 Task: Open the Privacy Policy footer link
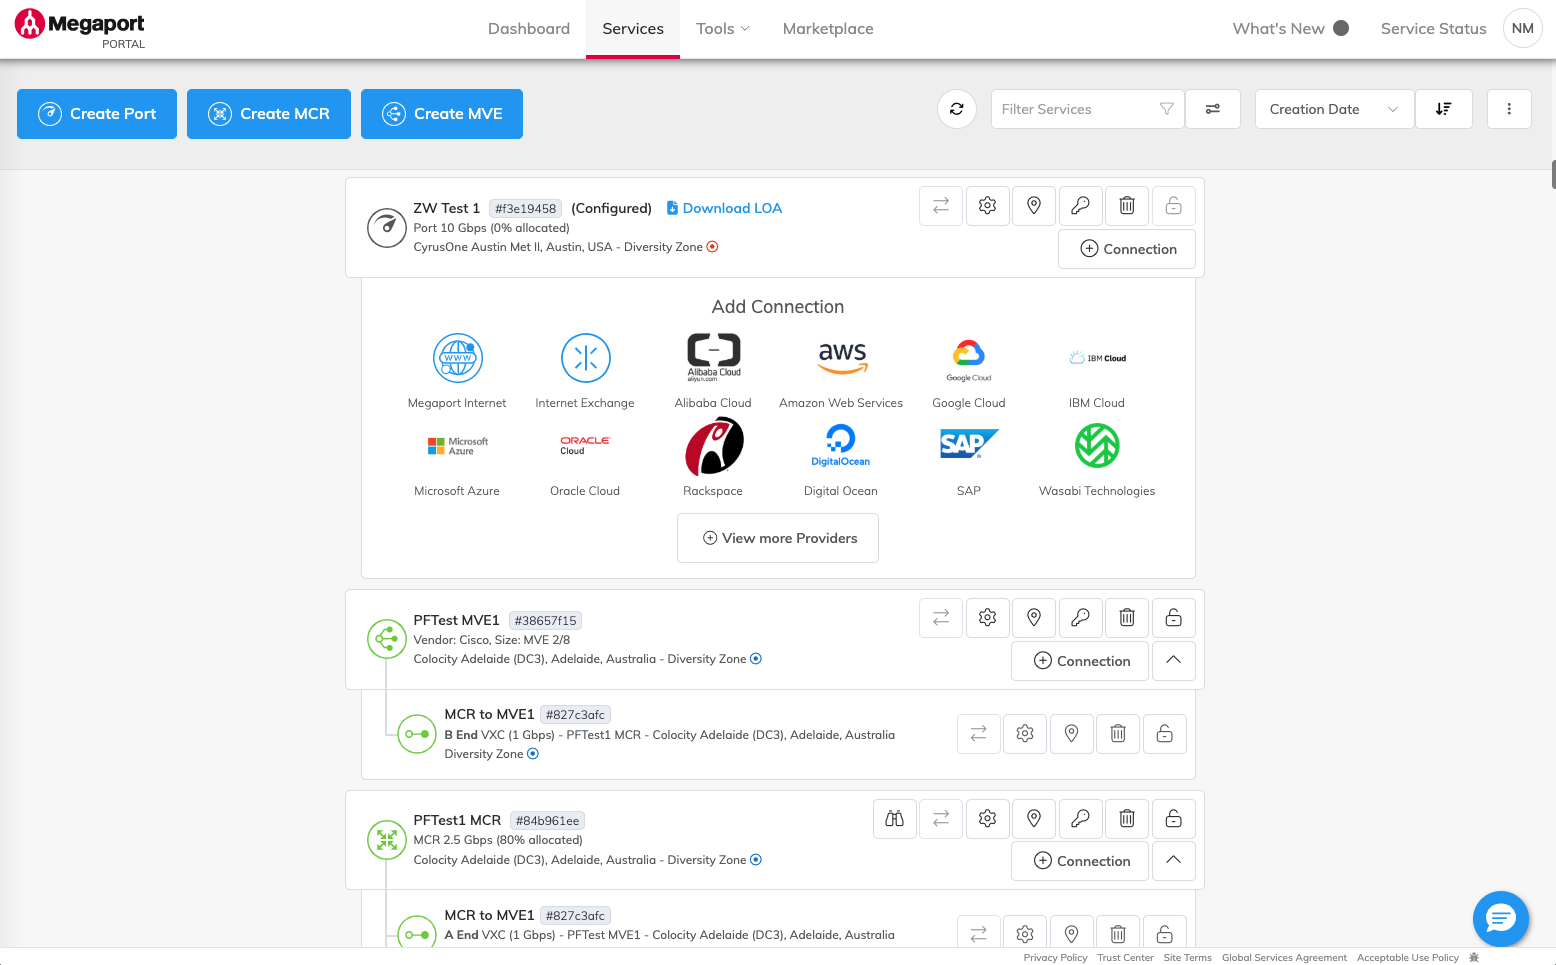[1055, 958]
